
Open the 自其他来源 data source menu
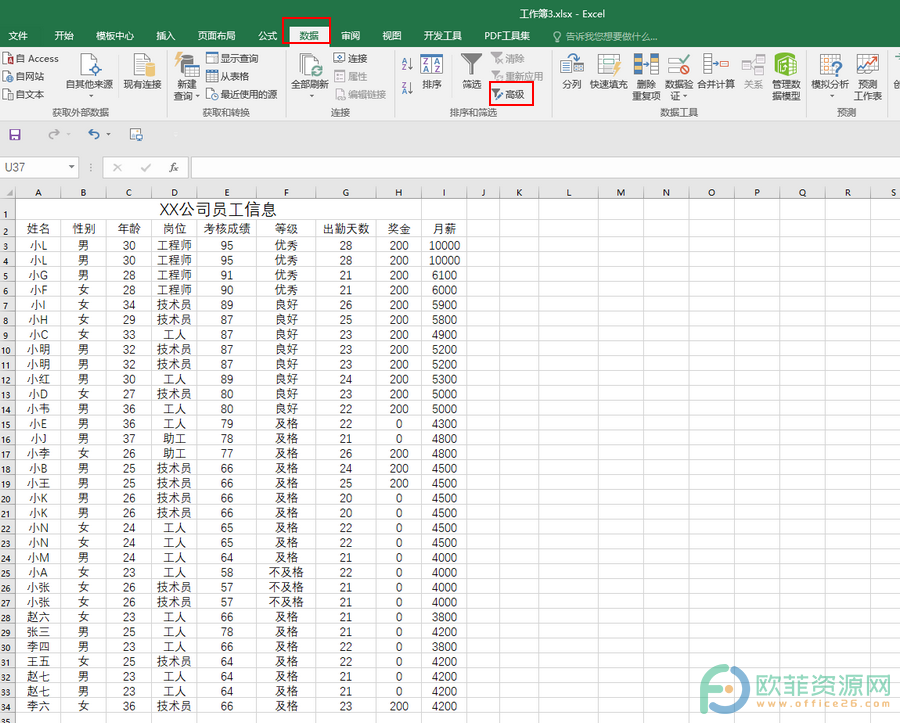click(89, 75)
